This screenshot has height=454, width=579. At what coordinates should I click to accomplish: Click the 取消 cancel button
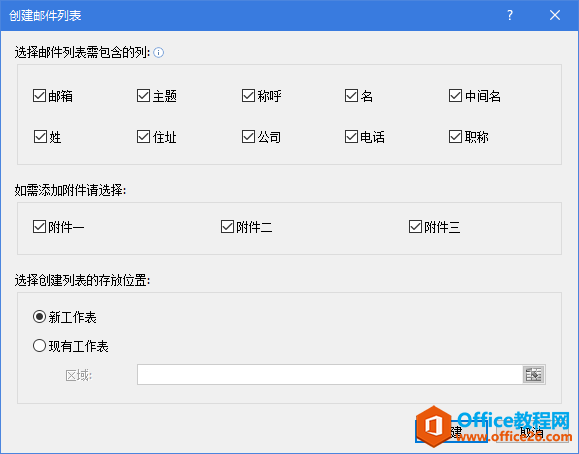(x=532, y=431)
